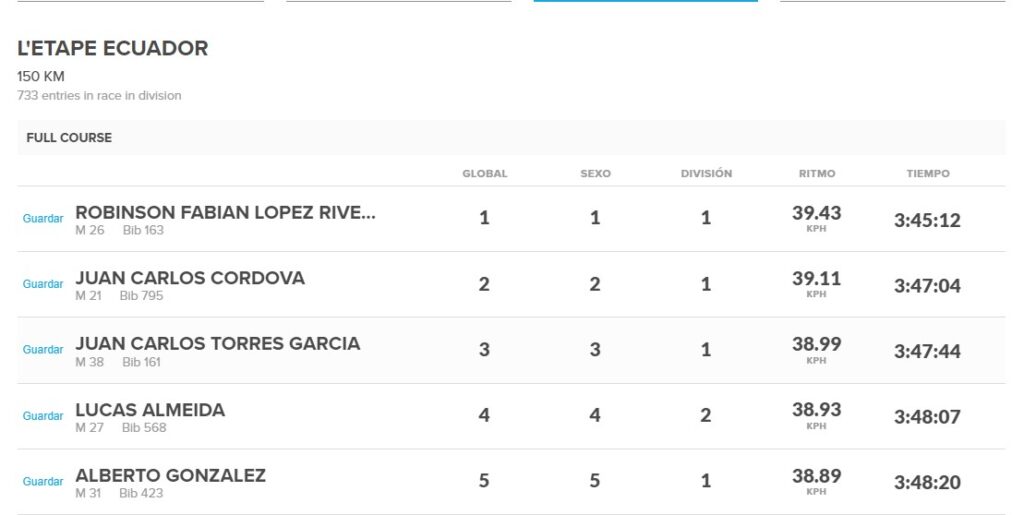Open Juan Carlos Cordova's result details
The width and height of the screenshot is (1024, 515).
pyautogui.click(x=190, y=278)
